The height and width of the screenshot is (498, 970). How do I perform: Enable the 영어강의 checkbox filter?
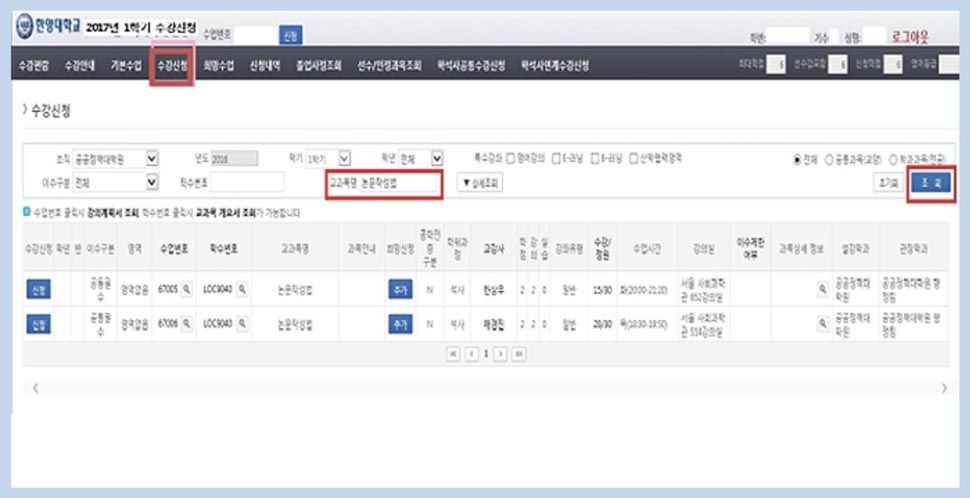(511, 158)
